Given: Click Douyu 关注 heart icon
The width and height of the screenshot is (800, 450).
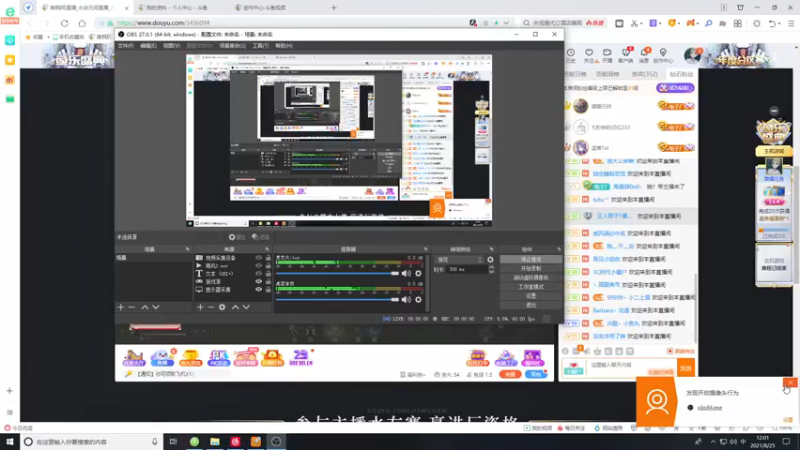Looking at the screenshot, I should [589, 55].
